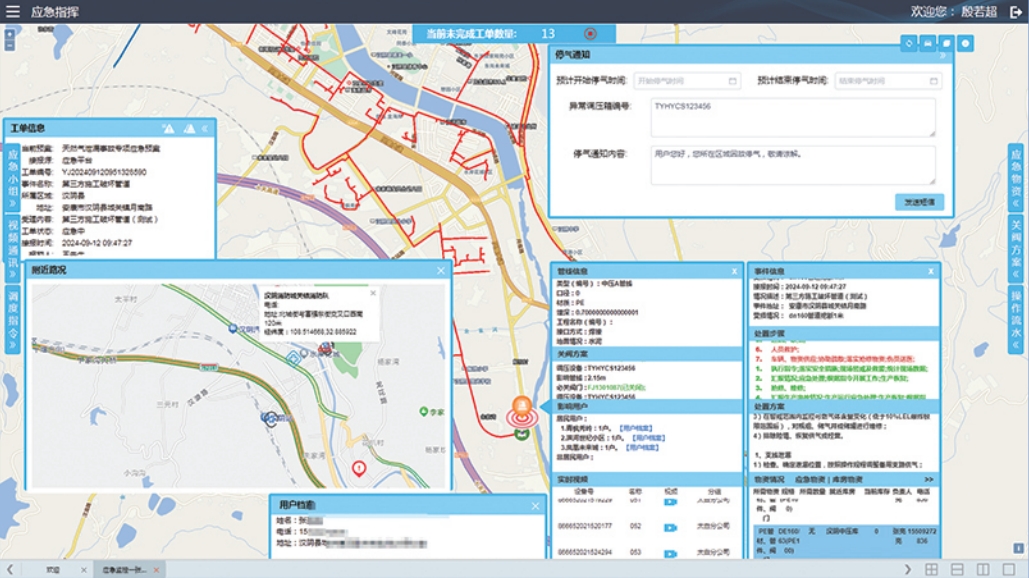Open calendar for 预计开始停气时间 field

(x=732, y=81)
